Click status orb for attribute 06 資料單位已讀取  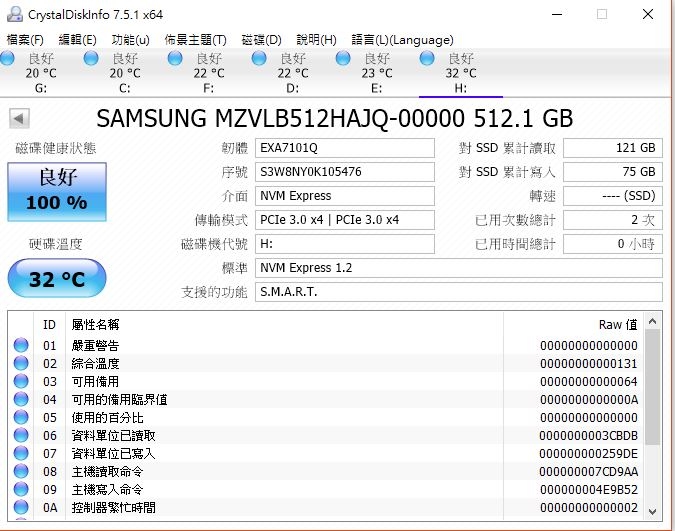click(x=21, y=435)
